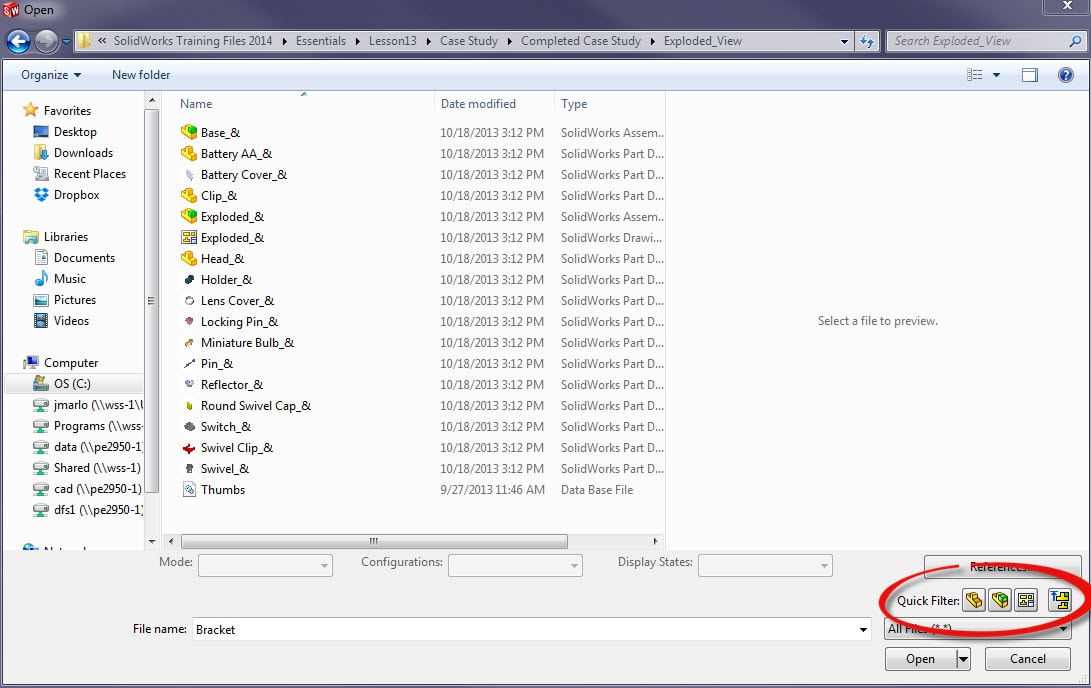The height and width of the screenshot is (688, 1091).
Task: Click the help question mark icon
Action: (x=1066, y=75)
